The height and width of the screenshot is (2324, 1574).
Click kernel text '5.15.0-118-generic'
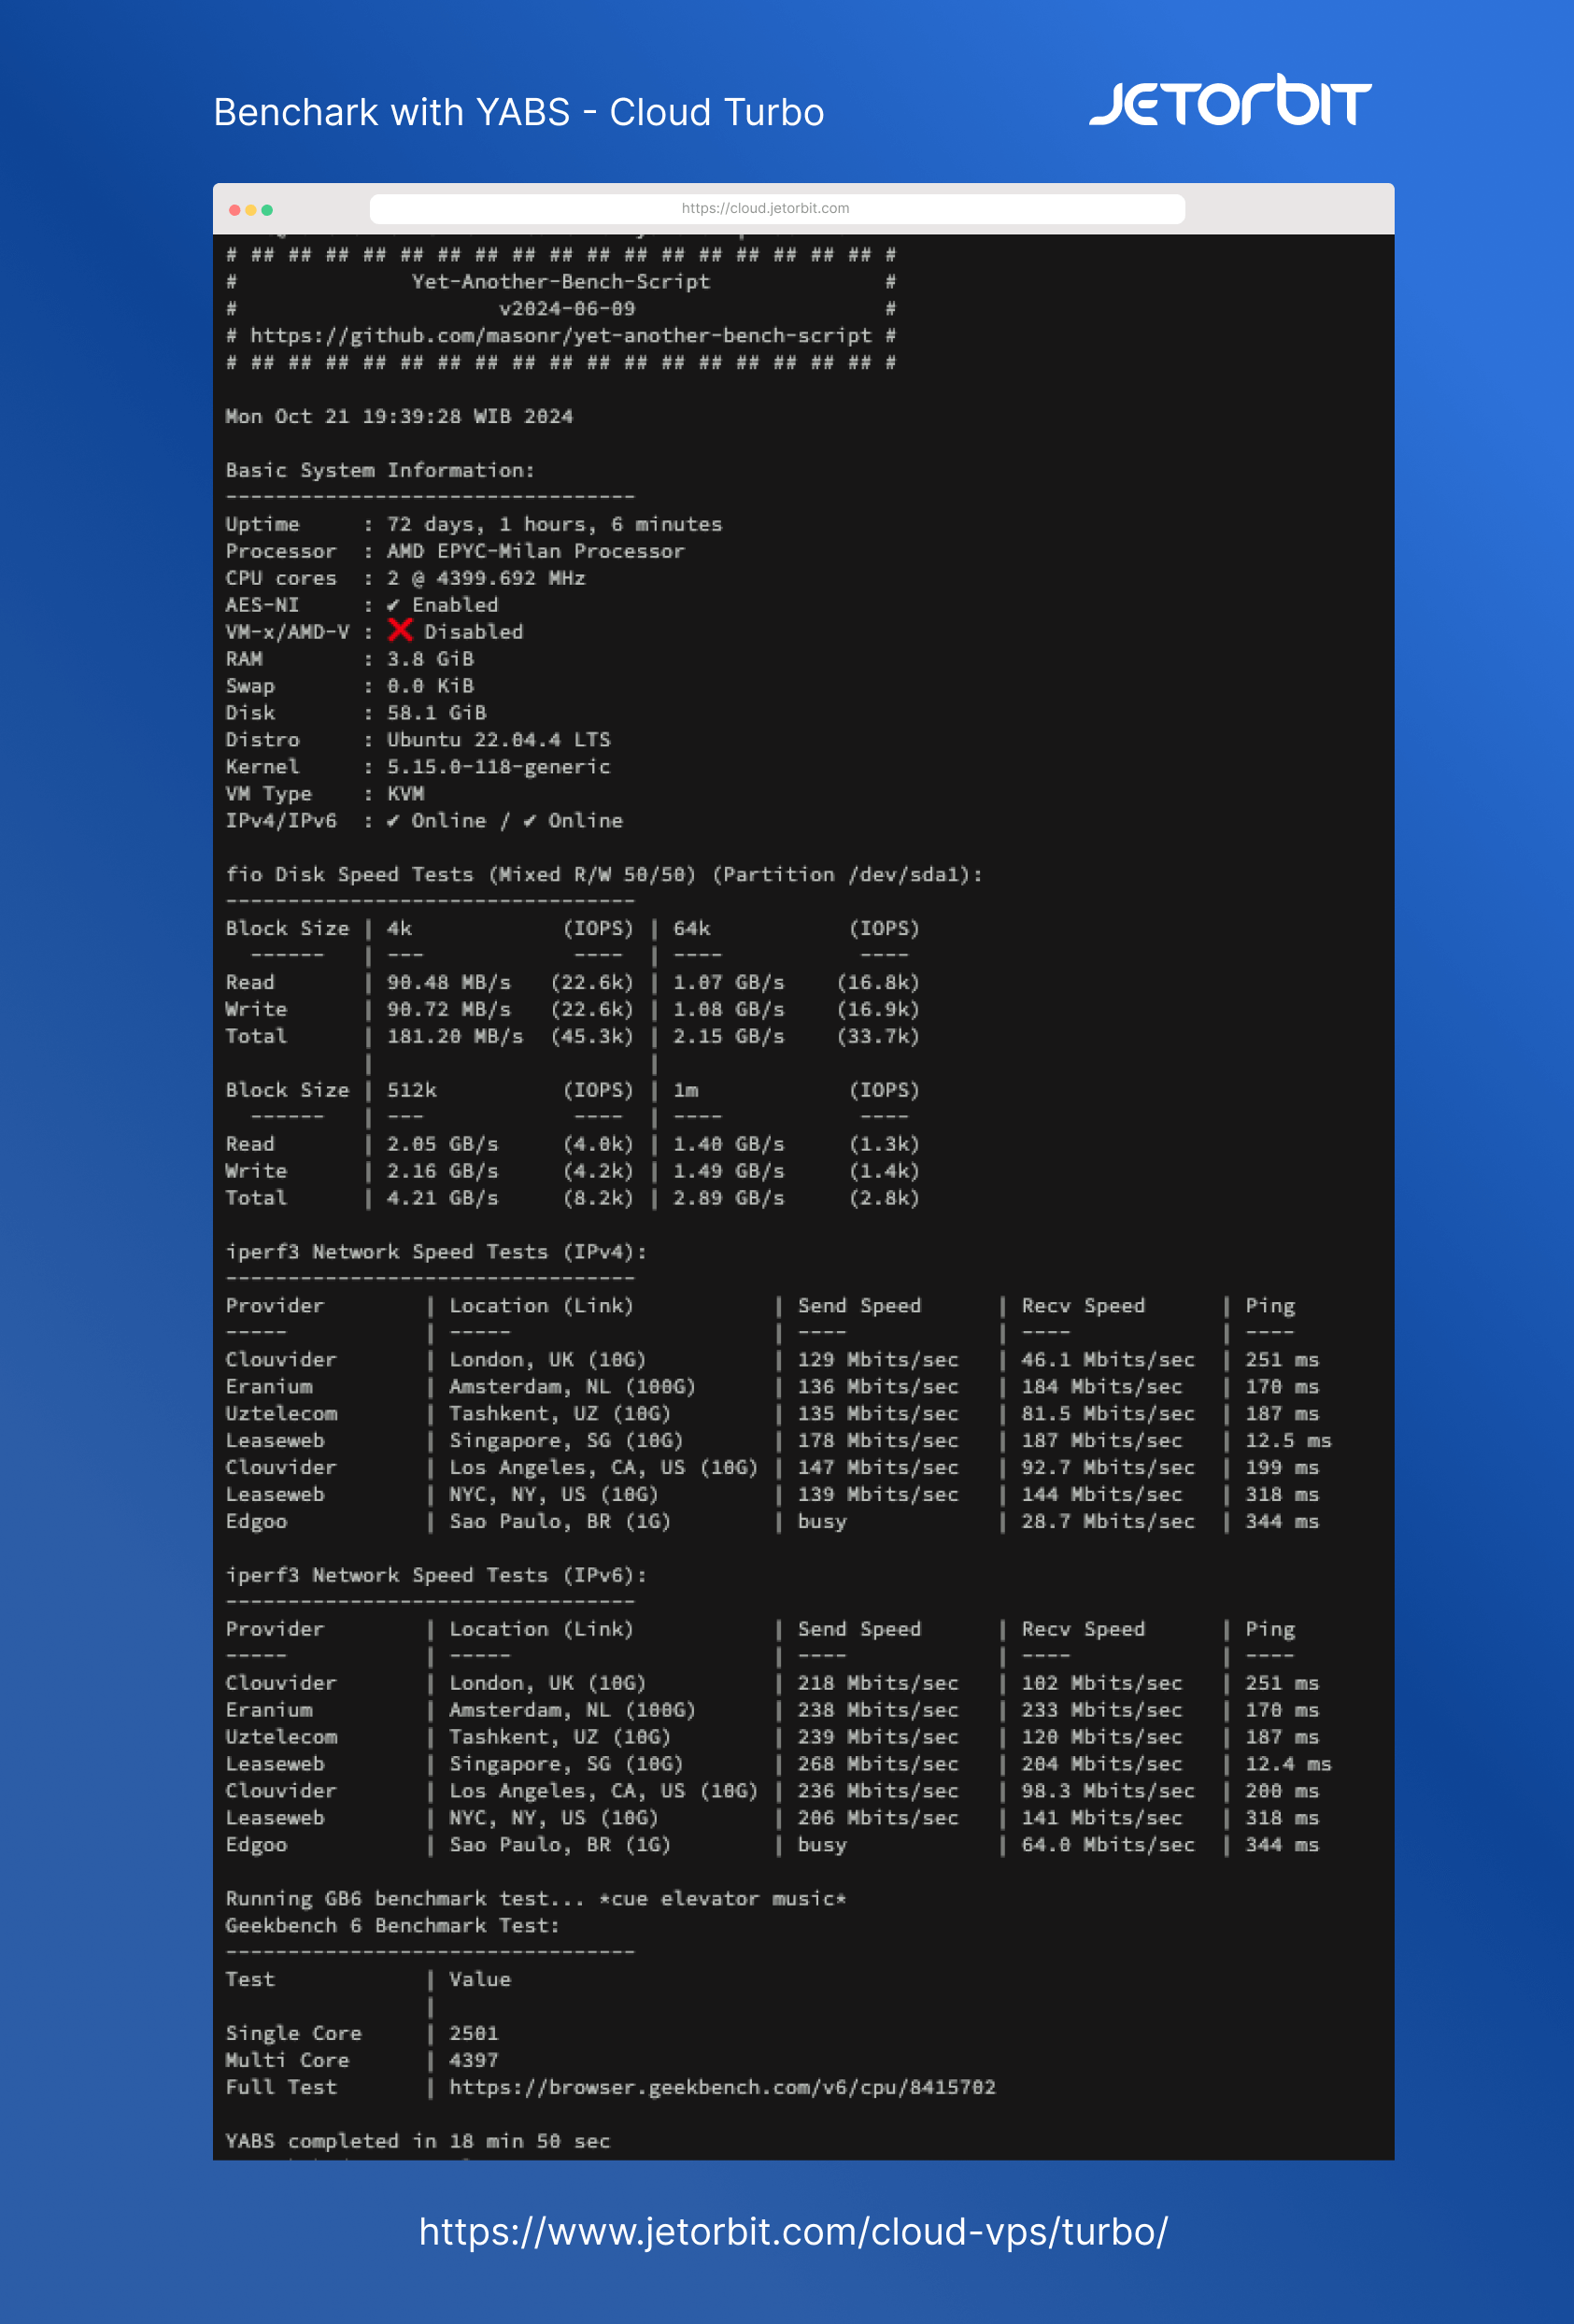tap(499, 767)
